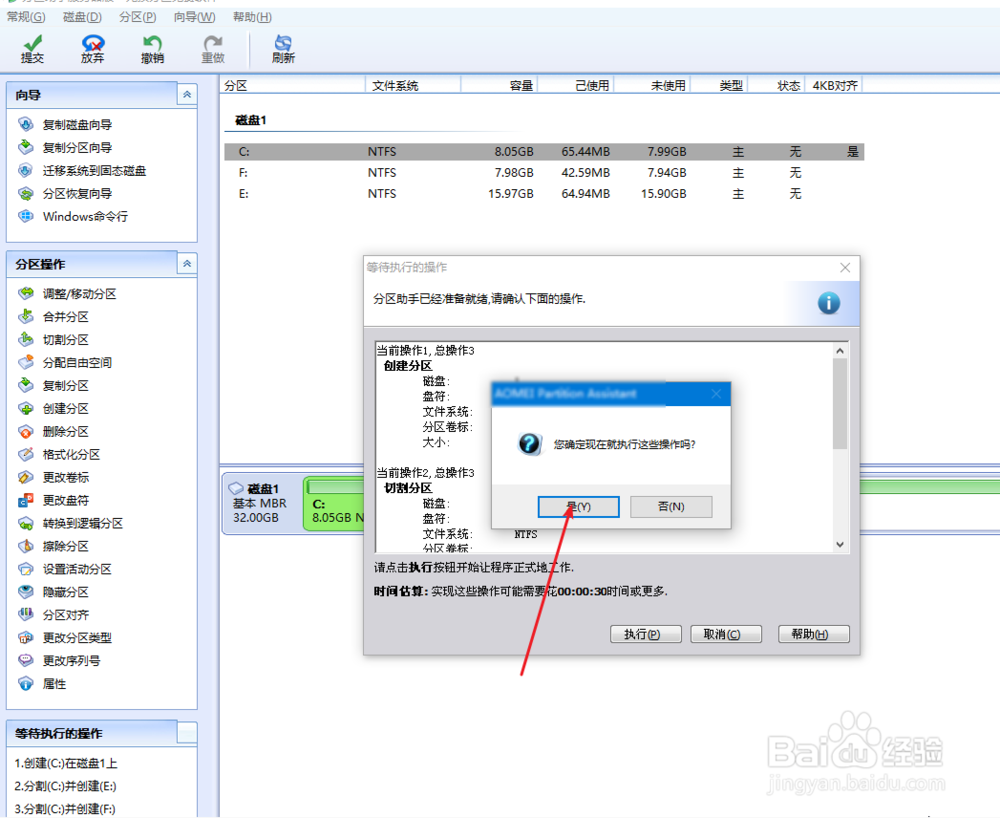Select the 转换到逻辑分区 icon
1000x818 pixels.
[x=26, y=523]
